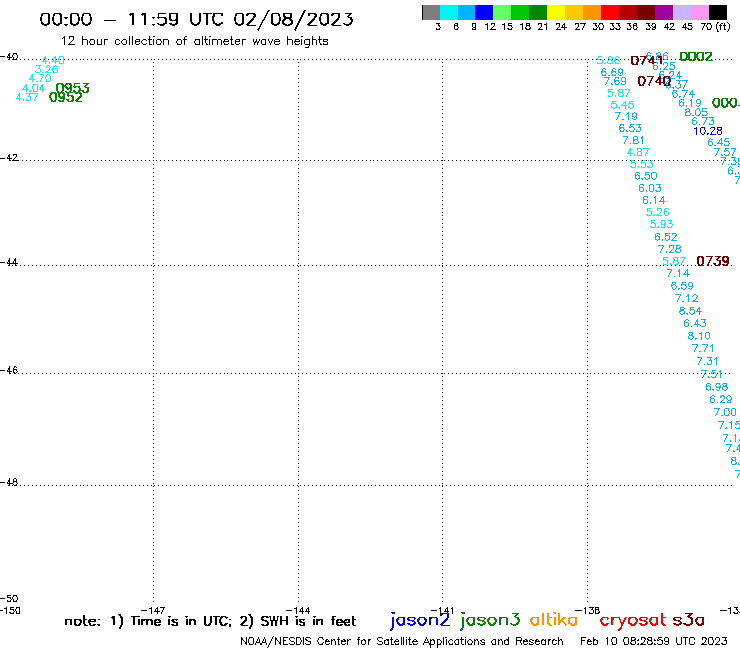The width and height of the screenshot is (740, 650).
Task: Click the s3a satellite label
Action: 689,620
